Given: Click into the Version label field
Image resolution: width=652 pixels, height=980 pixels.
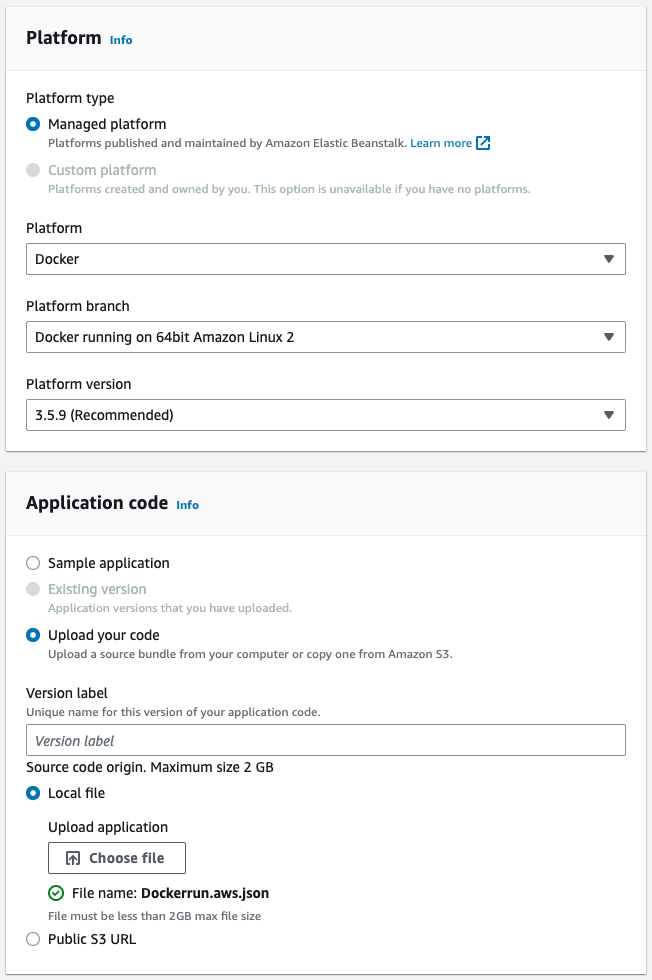Looking at the screenshot, I should click(325, 741).
